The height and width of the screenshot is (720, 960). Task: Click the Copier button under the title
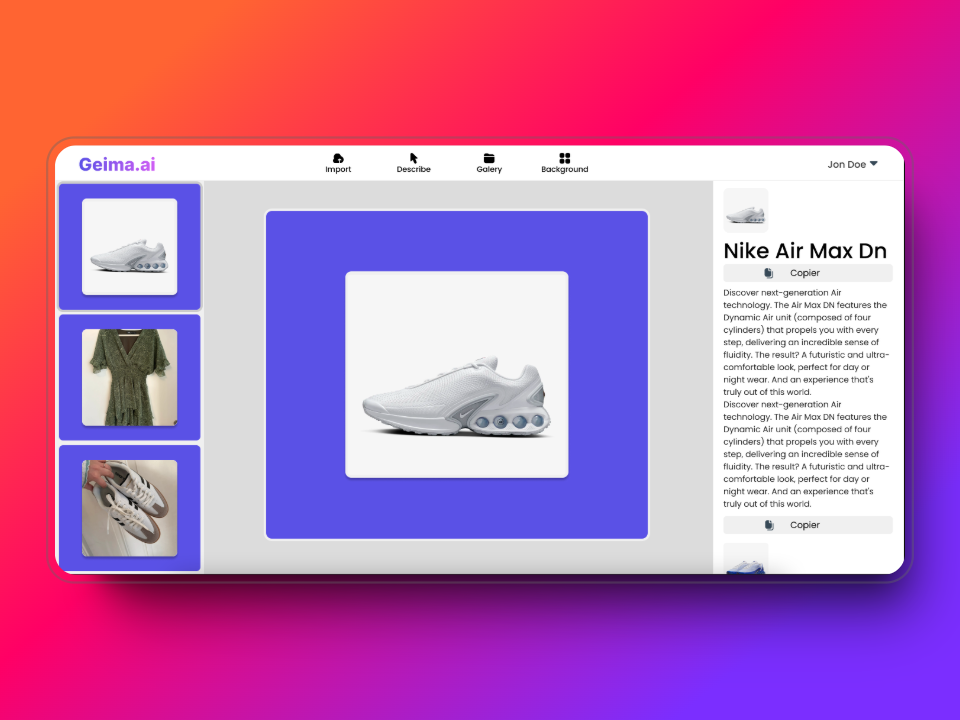click(x=808, y=273)
